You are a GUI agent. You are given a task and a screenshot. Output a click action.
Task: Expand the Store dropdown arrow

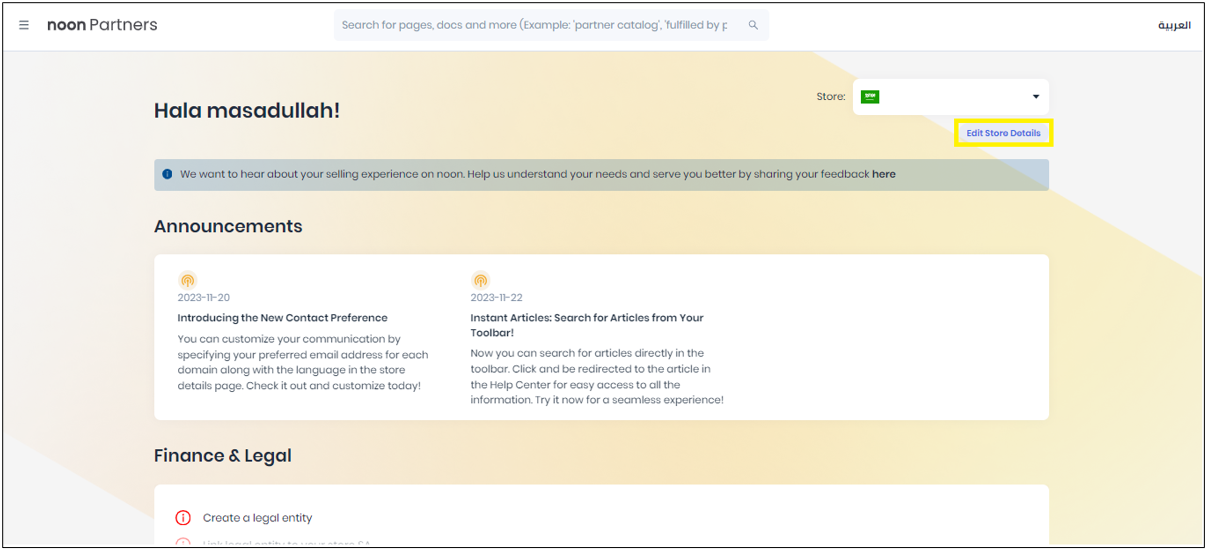tap(1036, 97)
